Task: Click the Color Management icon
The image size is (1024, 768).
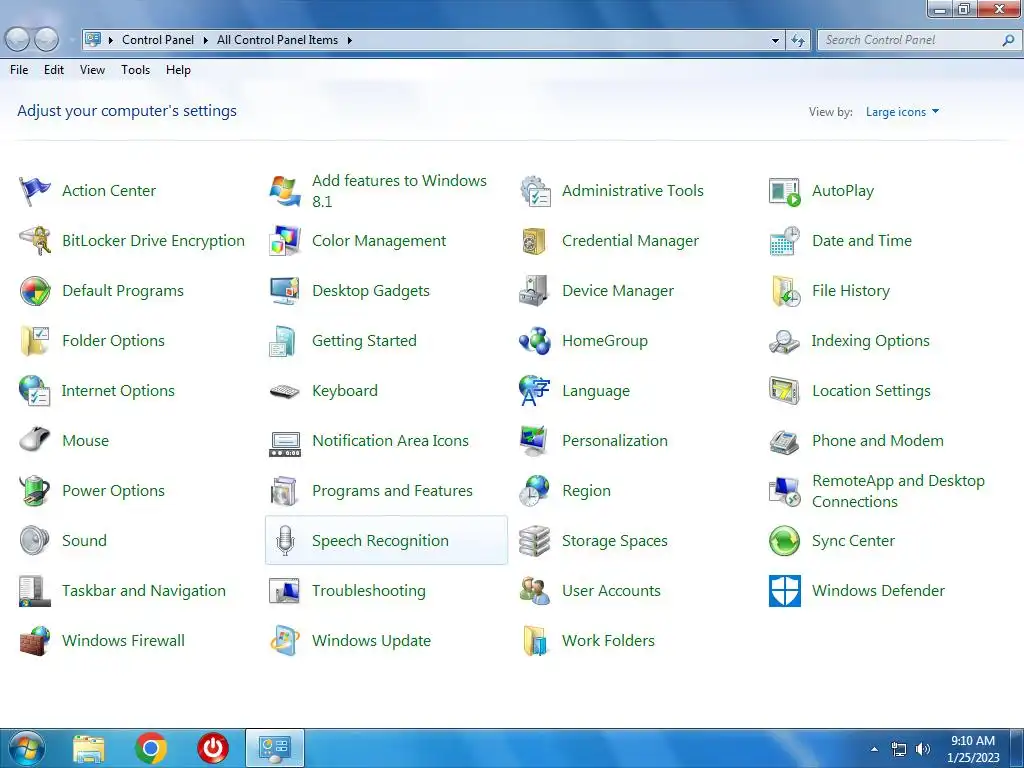Action: 285,241
